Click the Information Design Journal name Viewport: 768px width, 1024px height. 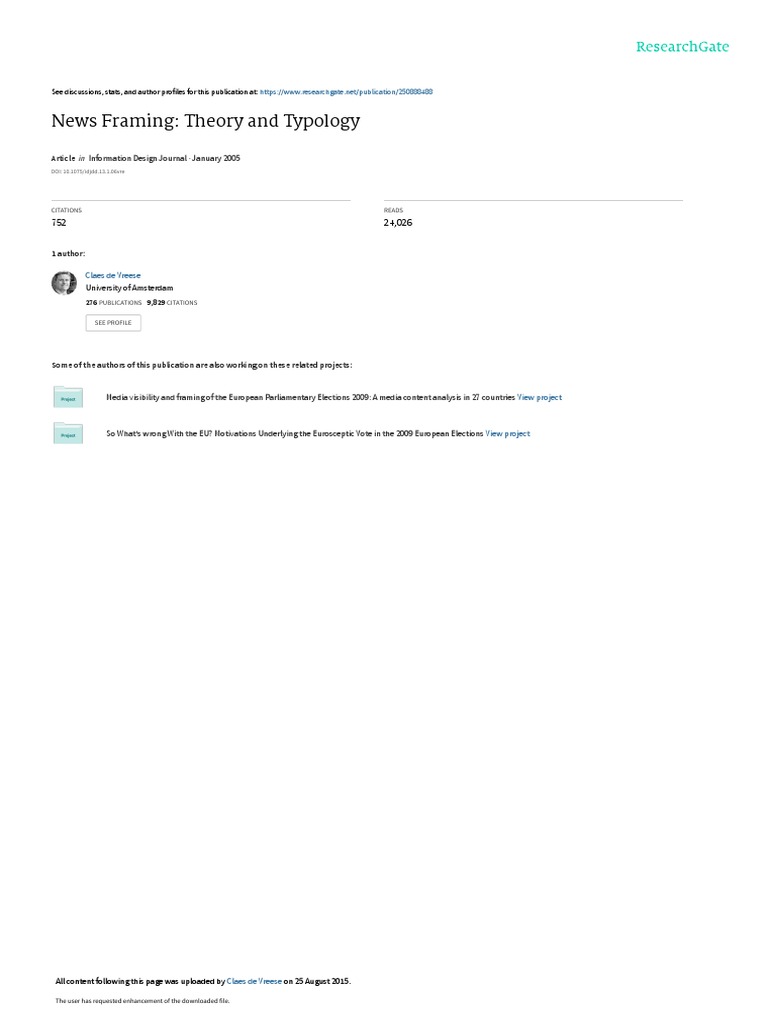(138, 158)
